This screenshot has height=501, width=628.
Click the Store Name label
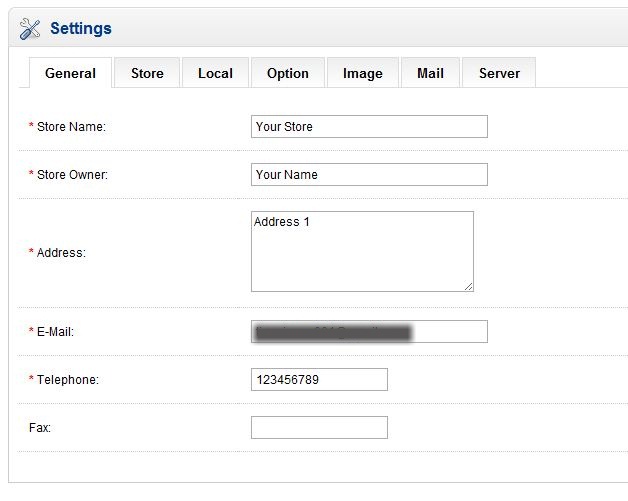[x=70, y=127]
